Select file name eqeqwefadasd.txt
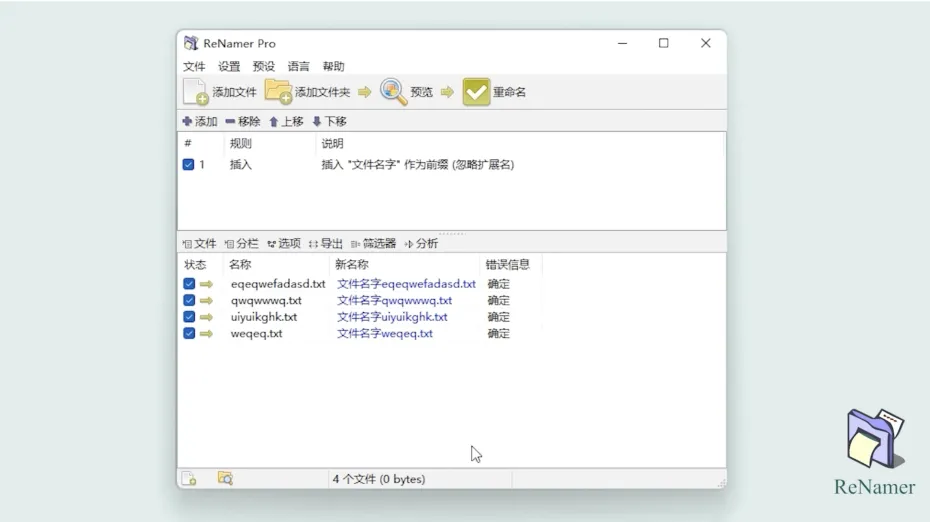 (x=278, y=284)
